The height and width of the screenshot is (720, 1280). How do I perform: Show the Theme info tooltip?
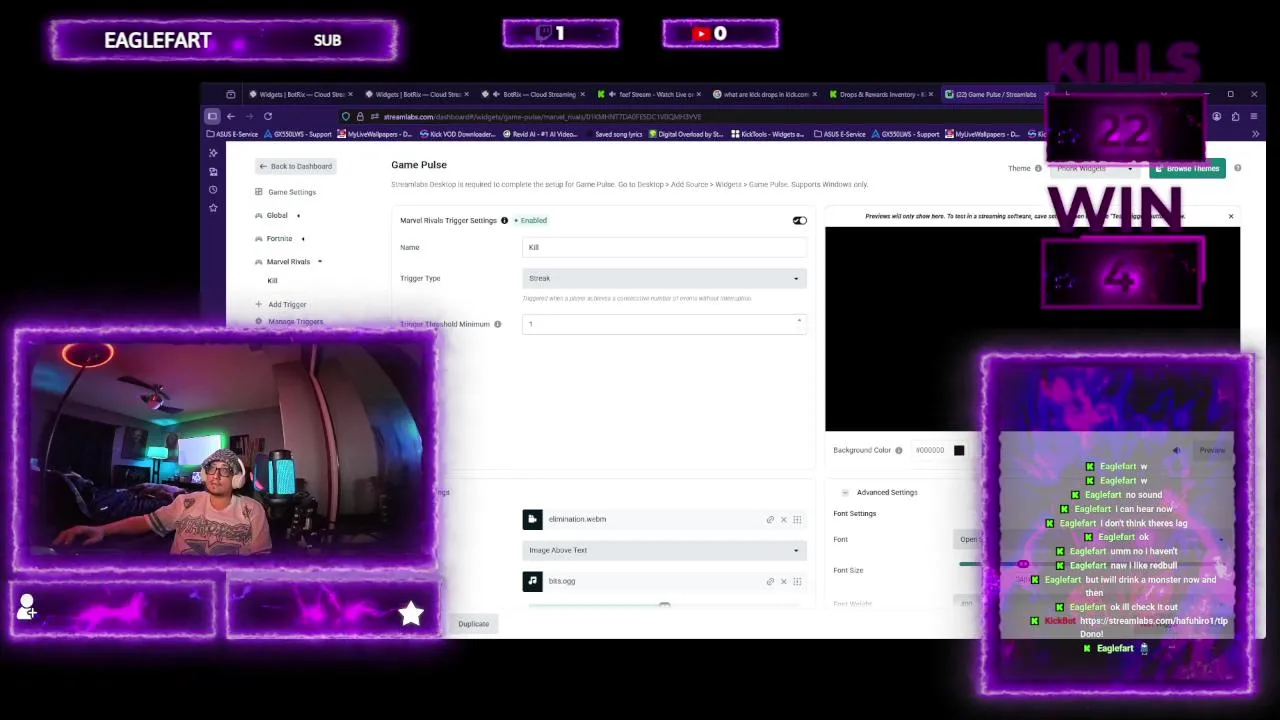pyautogui.click(x=1038, y=168)
